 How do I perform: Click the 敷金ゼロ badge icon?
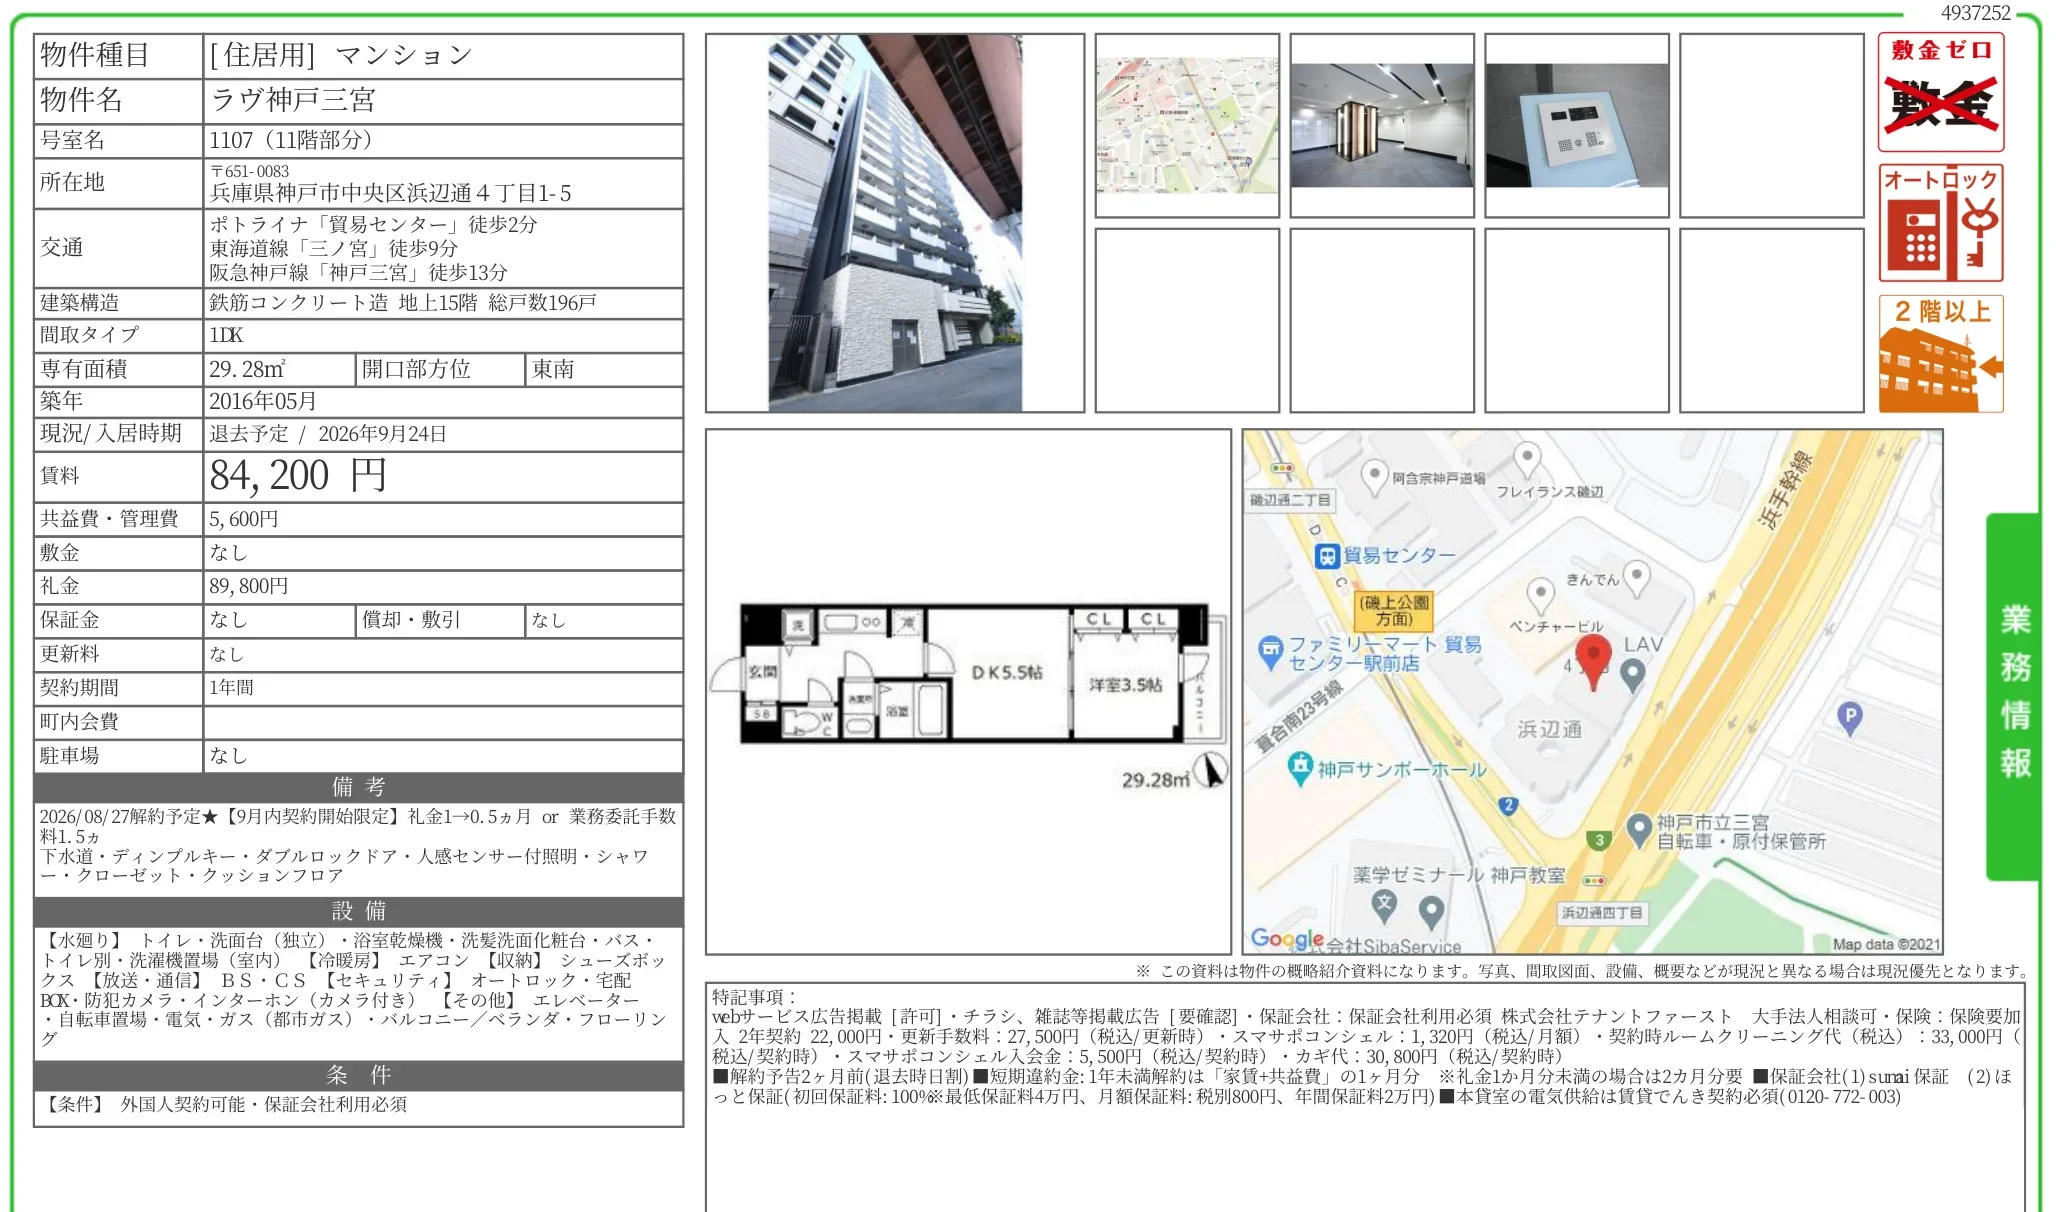[x=1940, y=92]
